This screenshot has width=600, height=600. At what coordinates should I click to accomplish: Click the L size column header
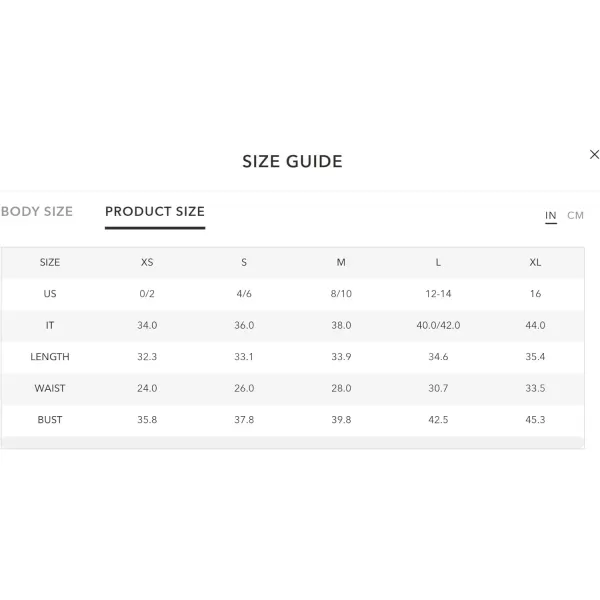(438, 262)
